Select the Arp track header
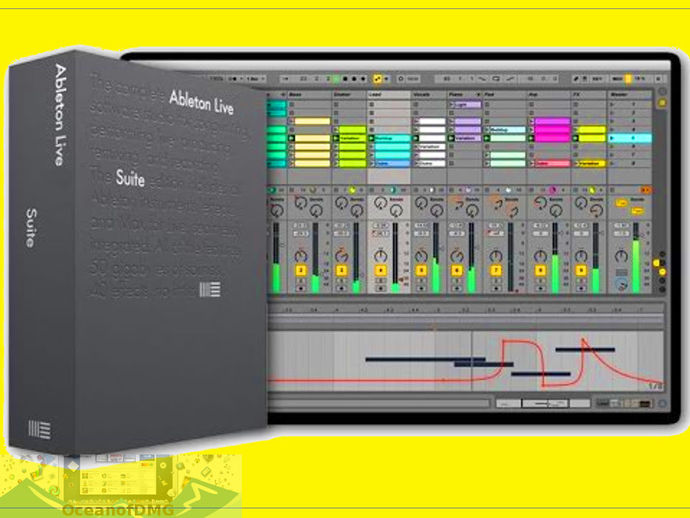This screenshot has height=518, width=690. click(x=549, y=95)
